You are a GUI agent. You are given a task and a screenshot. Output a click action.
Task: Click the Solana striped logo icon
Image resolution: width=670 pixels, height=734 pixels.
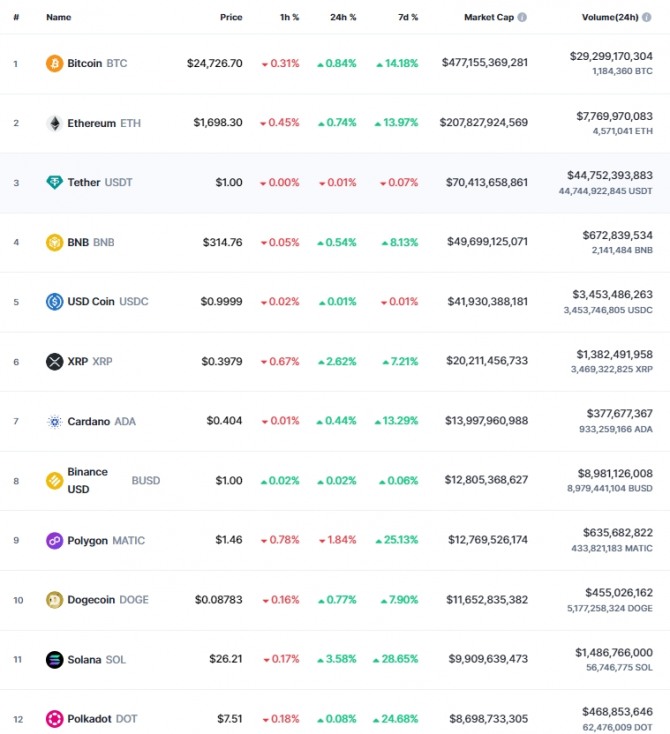(x=54, y=660)
